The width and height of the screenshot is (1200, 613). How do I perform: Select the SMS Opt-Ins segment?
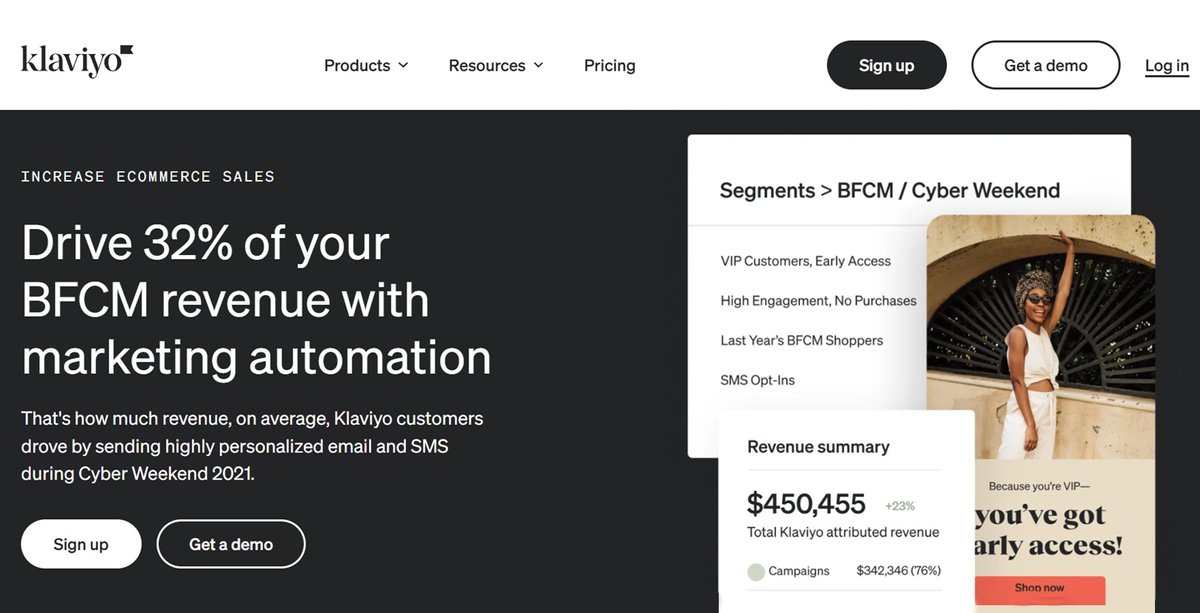758,380
